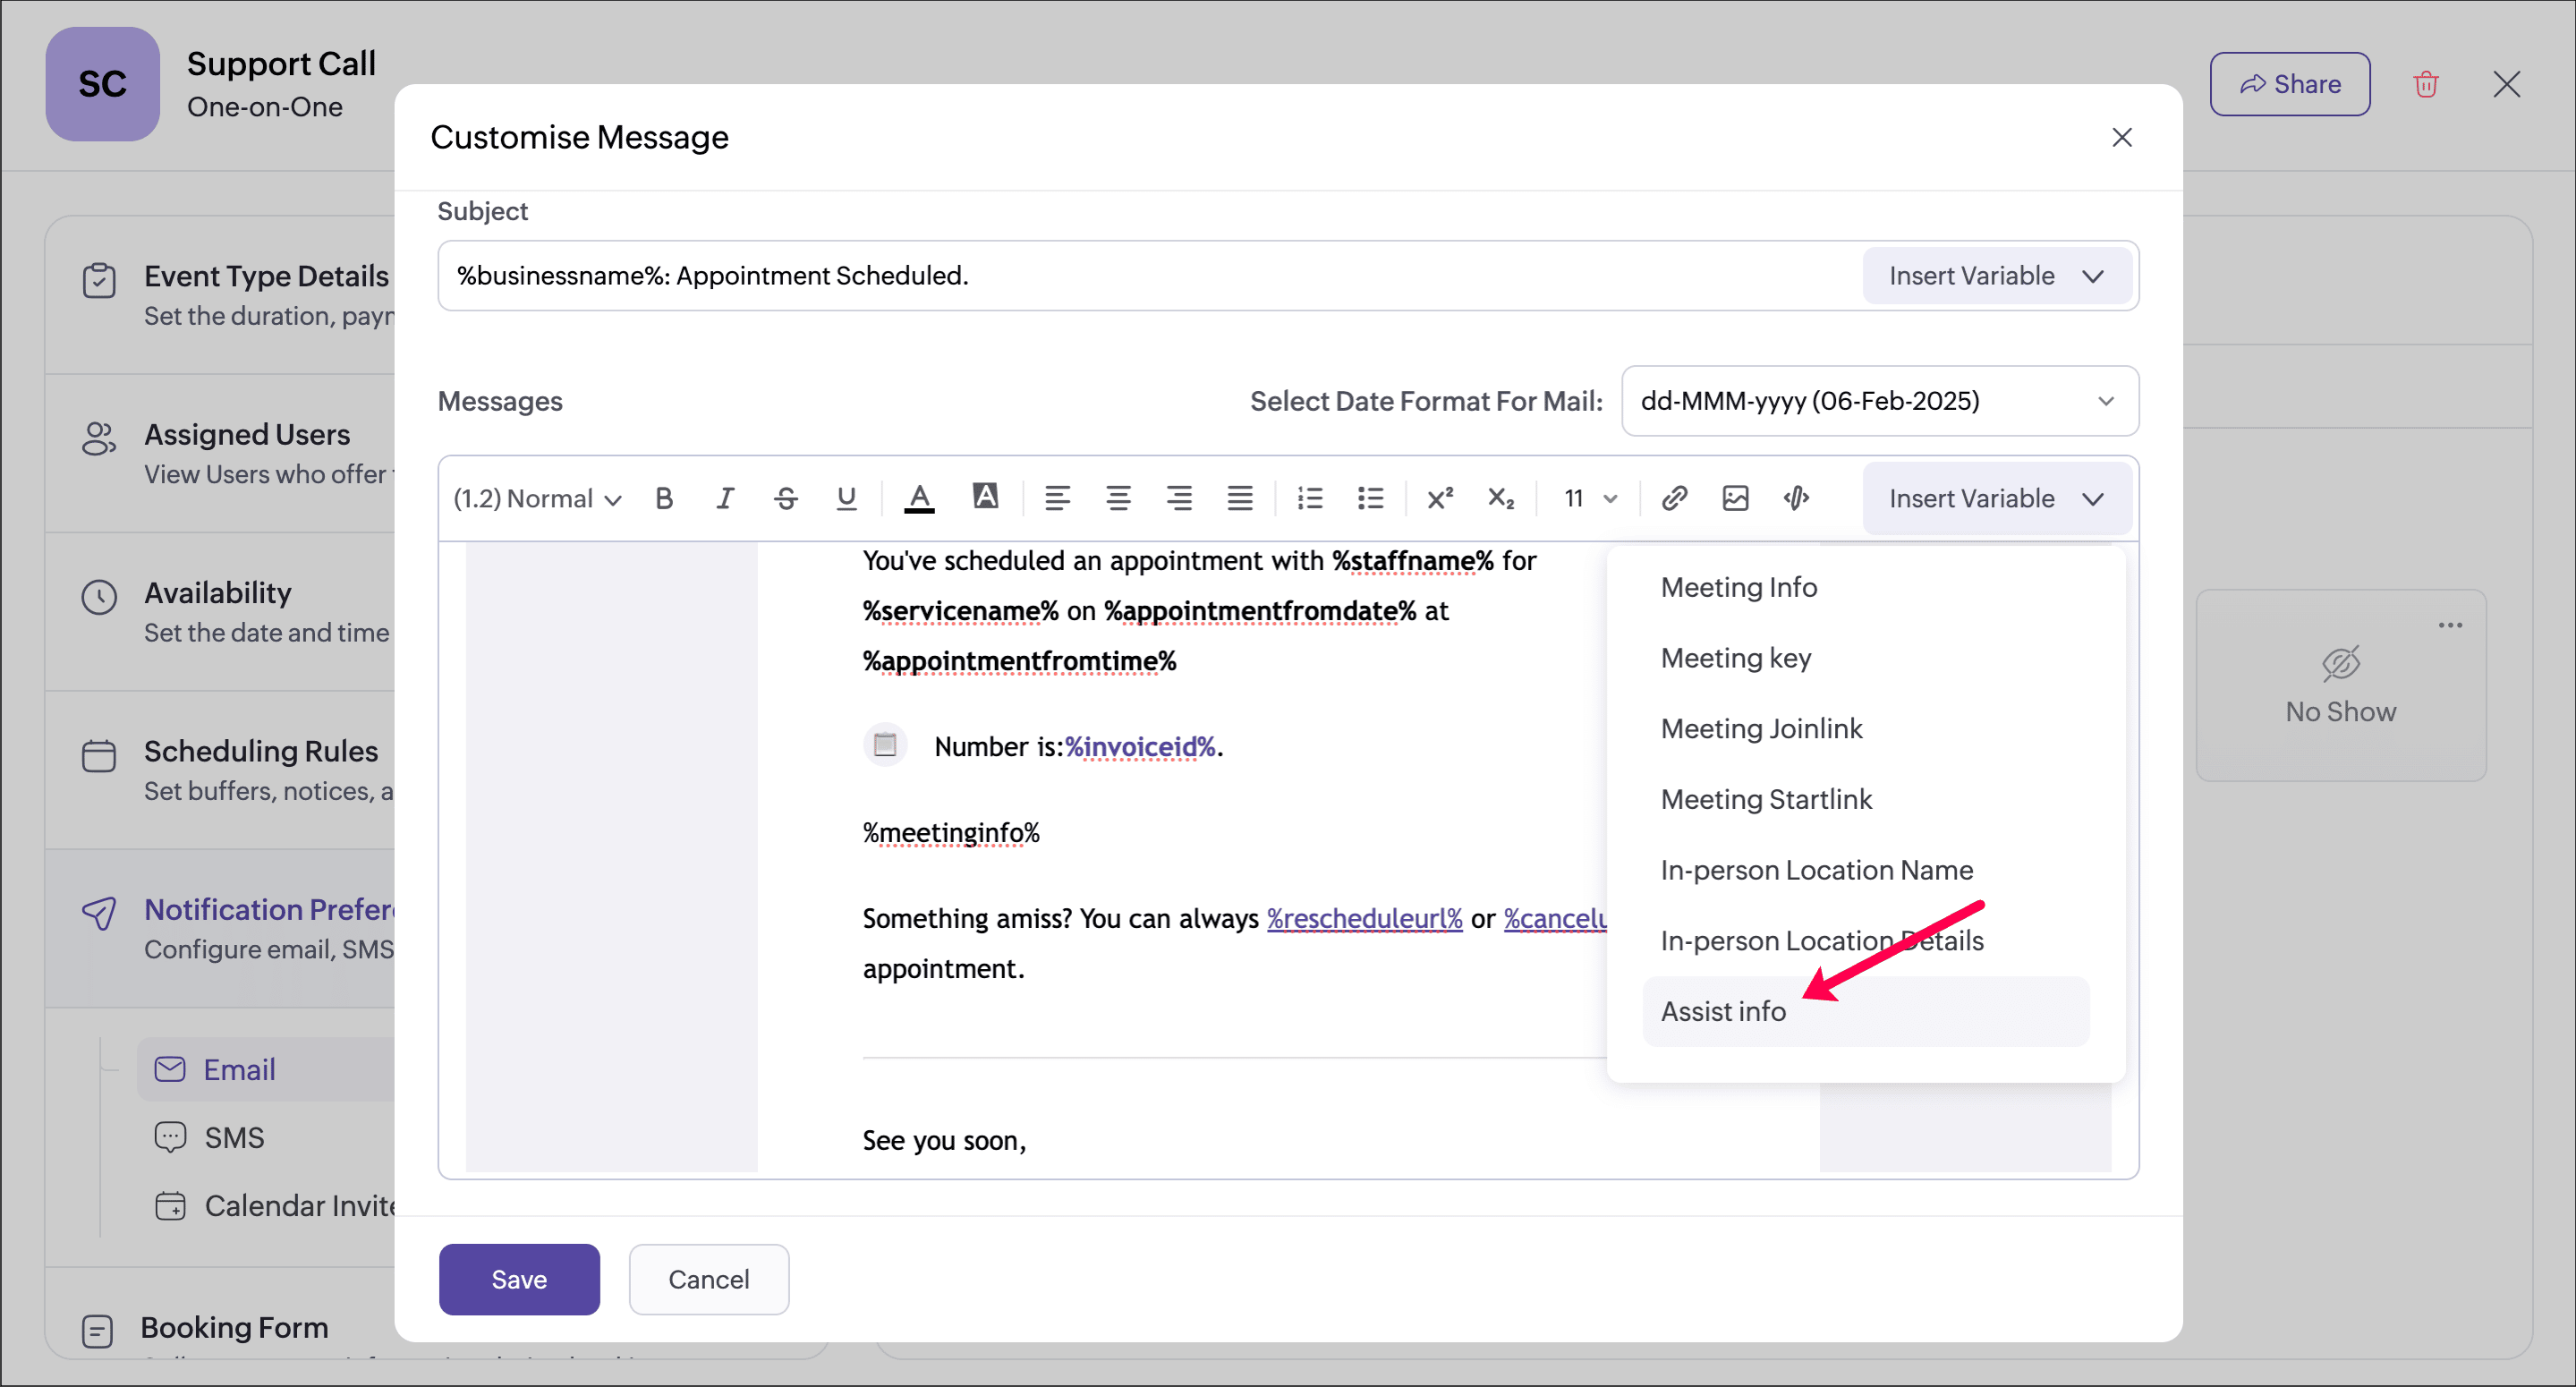Apply superscript formatting
This screenshot has width=2576, height=1387.
pyautogui.click(x=1439, y=498)
